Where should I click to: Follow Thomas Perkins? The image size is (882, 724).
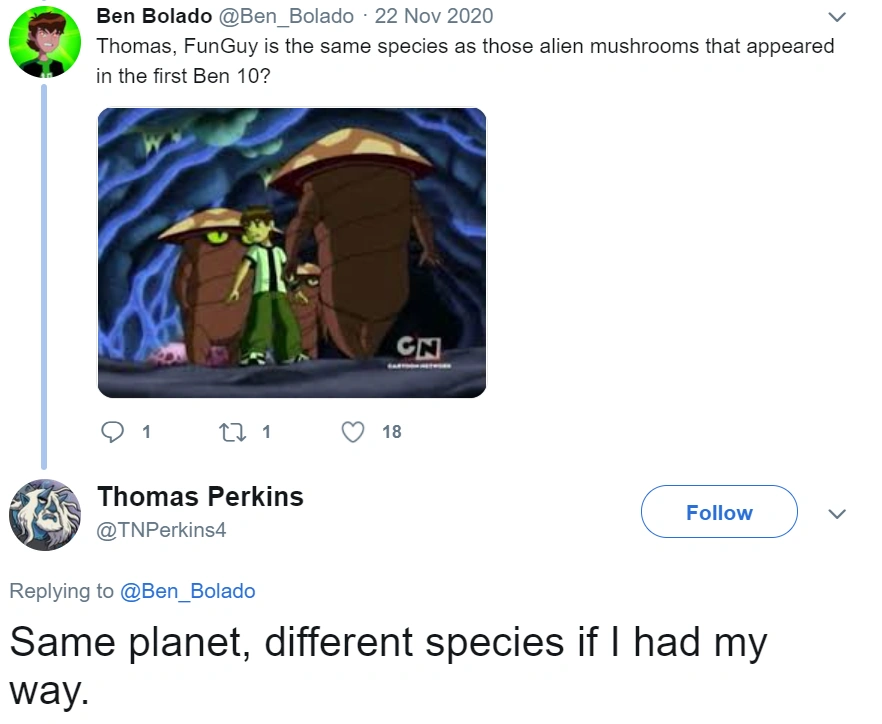point(718,513)
